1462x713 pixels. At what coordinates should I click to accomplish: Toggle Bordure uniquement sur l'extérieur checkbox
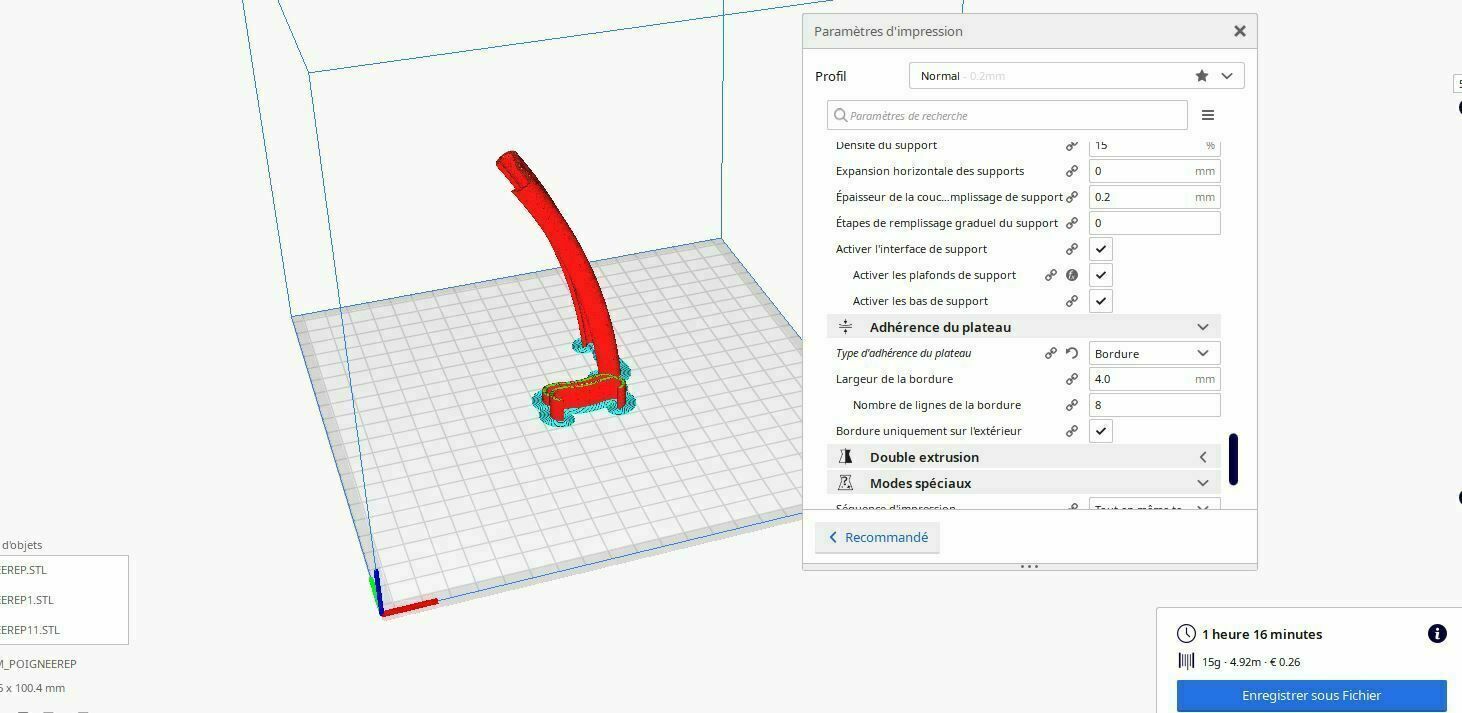pyautogui.click(x=1101, y=431)
